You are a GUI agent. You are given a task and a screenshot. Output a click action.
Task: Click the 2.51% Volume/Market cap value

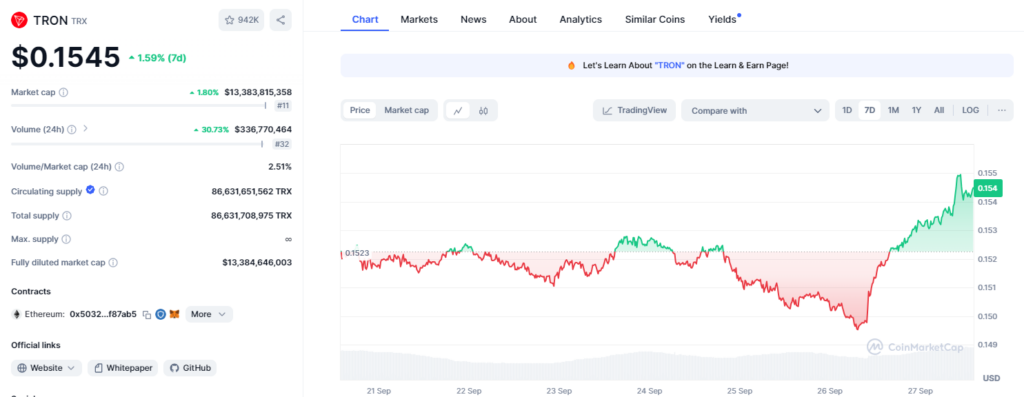[x=280, y=167]
